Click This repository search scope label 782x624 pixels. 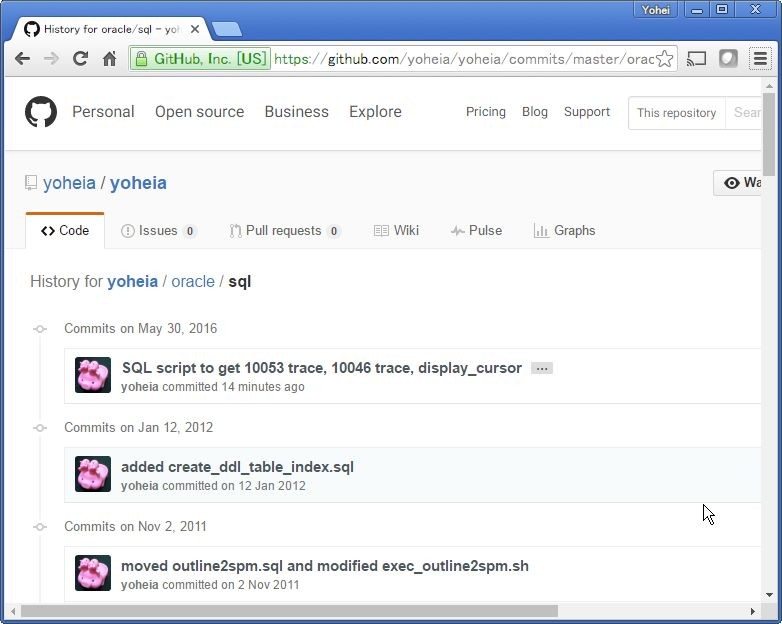[x=676, y=113]
